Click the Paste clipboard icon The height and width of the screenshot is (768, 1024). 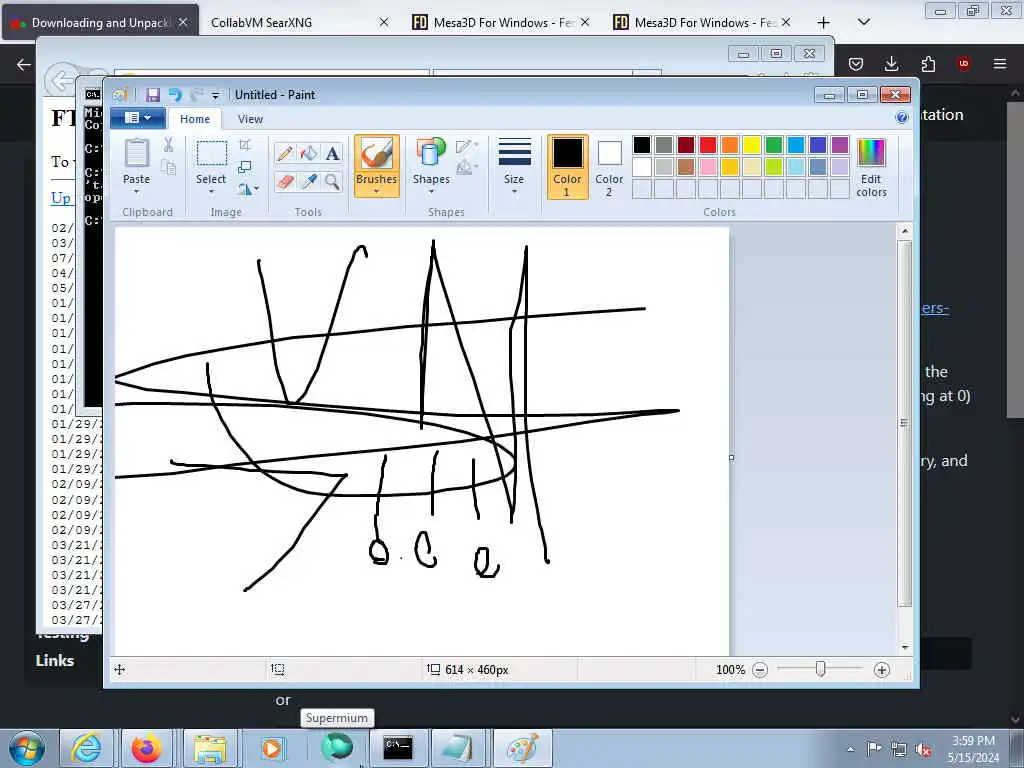click(x=136, y=154)
